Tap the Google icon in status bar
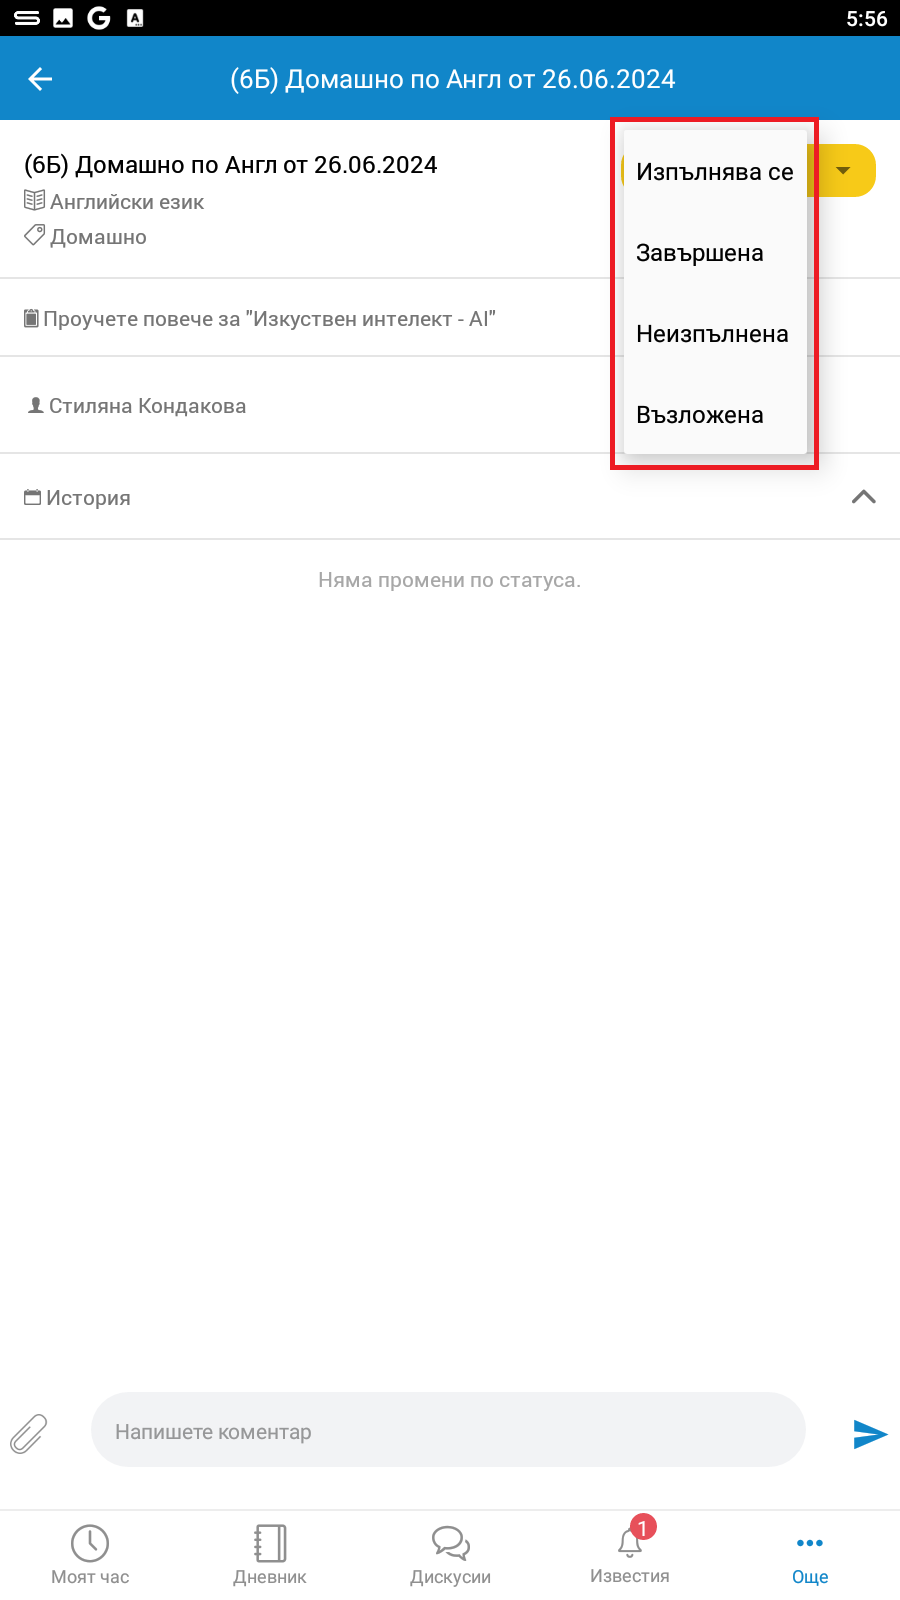The image size is (900, 1600). tap(98, 18)
